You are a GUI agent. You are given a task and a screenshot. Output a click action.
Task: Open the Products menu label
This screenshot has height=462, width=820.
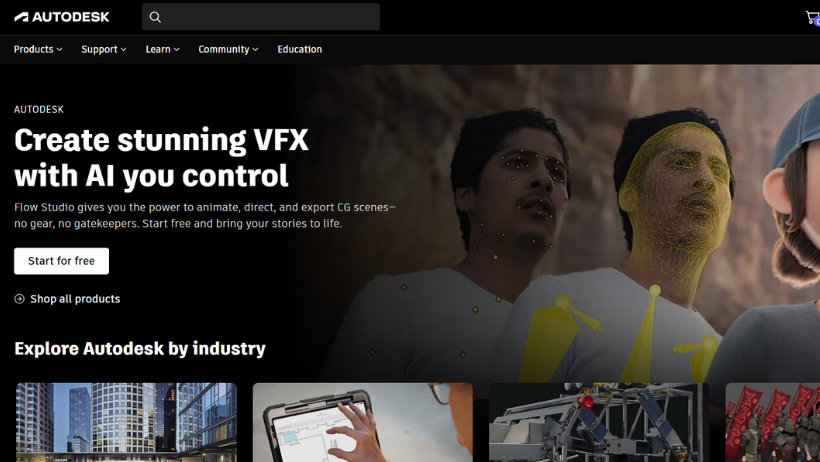coord(33,49)
